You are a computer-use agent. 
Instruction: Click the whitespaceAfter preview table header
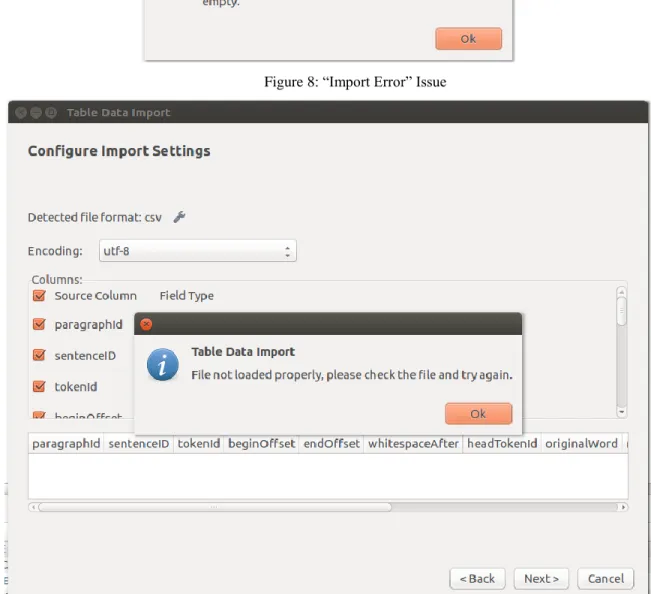click(413, 443)
